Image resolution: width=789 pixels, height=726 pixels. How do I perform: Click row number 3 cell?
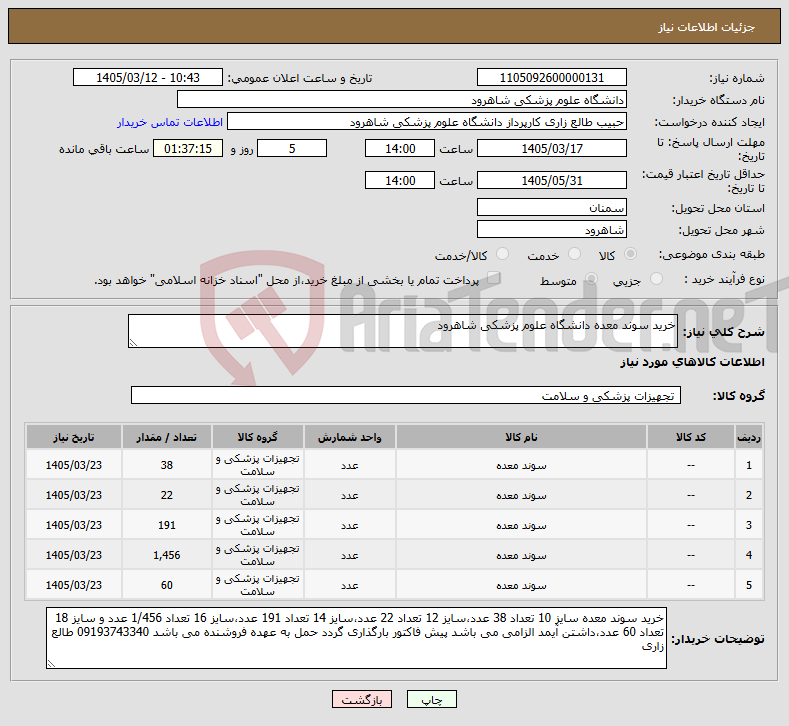pos(749,525)
